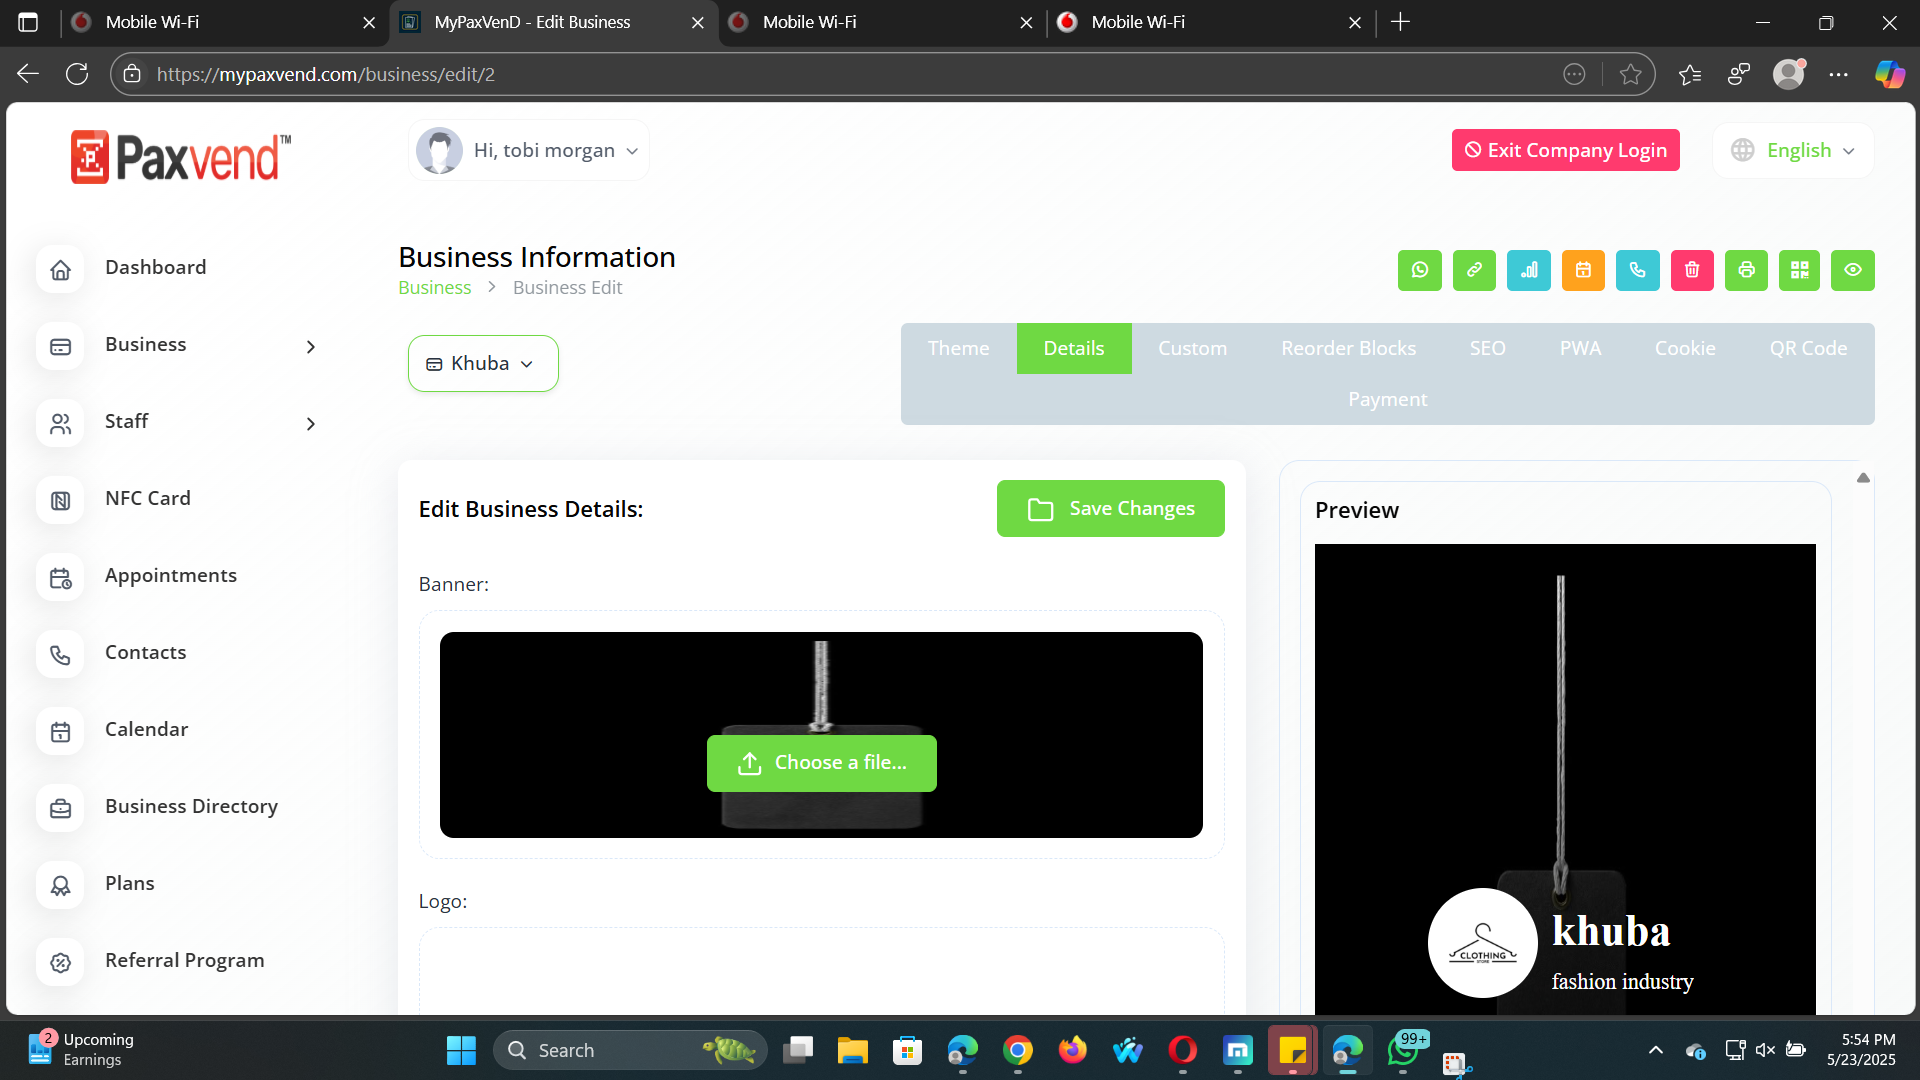Click Choose a file on banner

coord(821,763)
